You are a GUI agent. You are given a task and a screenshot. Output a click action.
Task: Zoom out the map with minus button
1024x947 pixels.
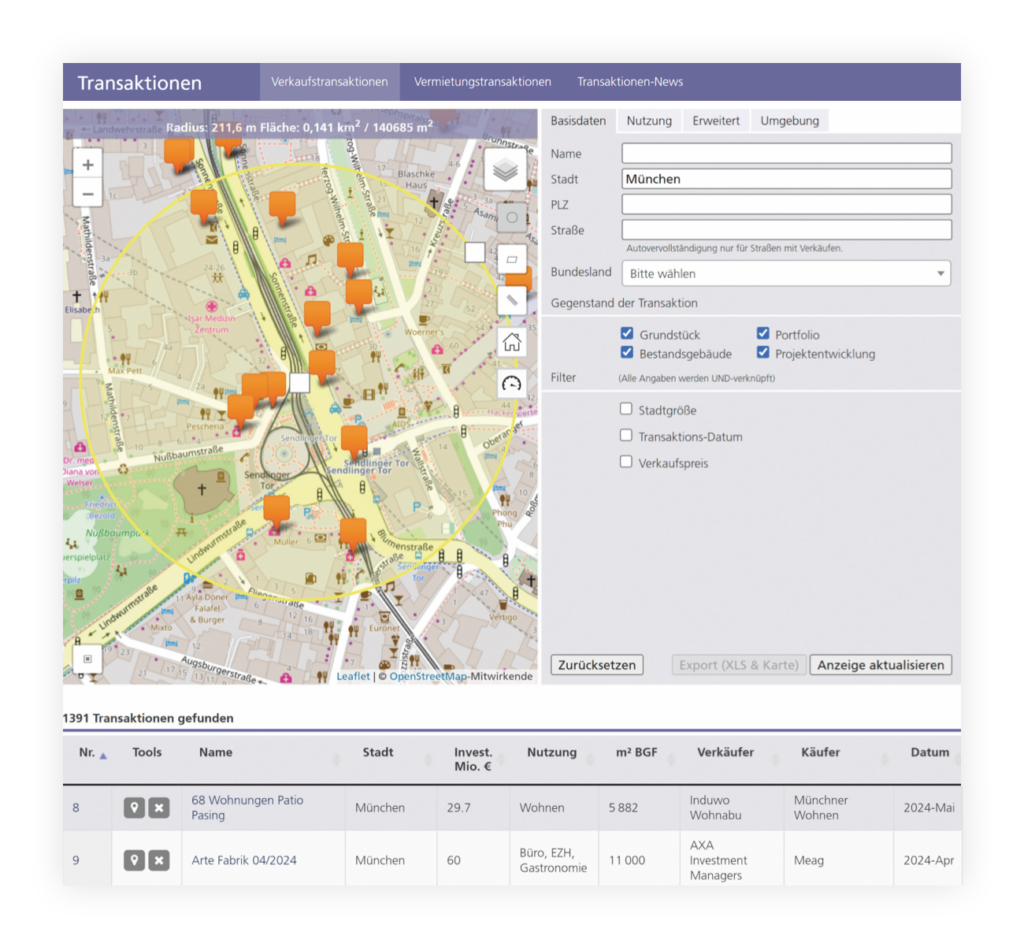(88, 195)
